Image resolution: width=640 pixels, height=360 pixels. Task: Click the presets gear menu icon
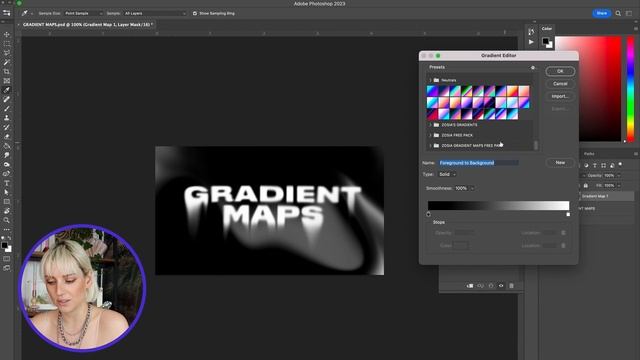tap(533, 67)
